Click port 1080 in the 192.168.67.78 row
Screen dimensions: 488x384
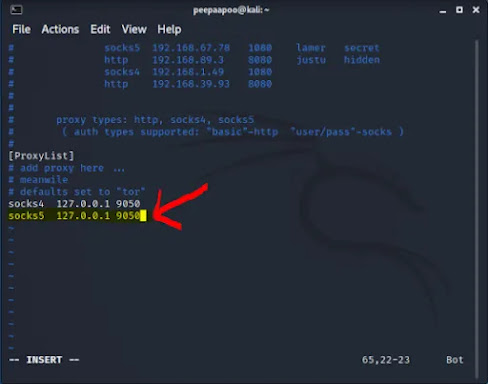click(260, 48)
